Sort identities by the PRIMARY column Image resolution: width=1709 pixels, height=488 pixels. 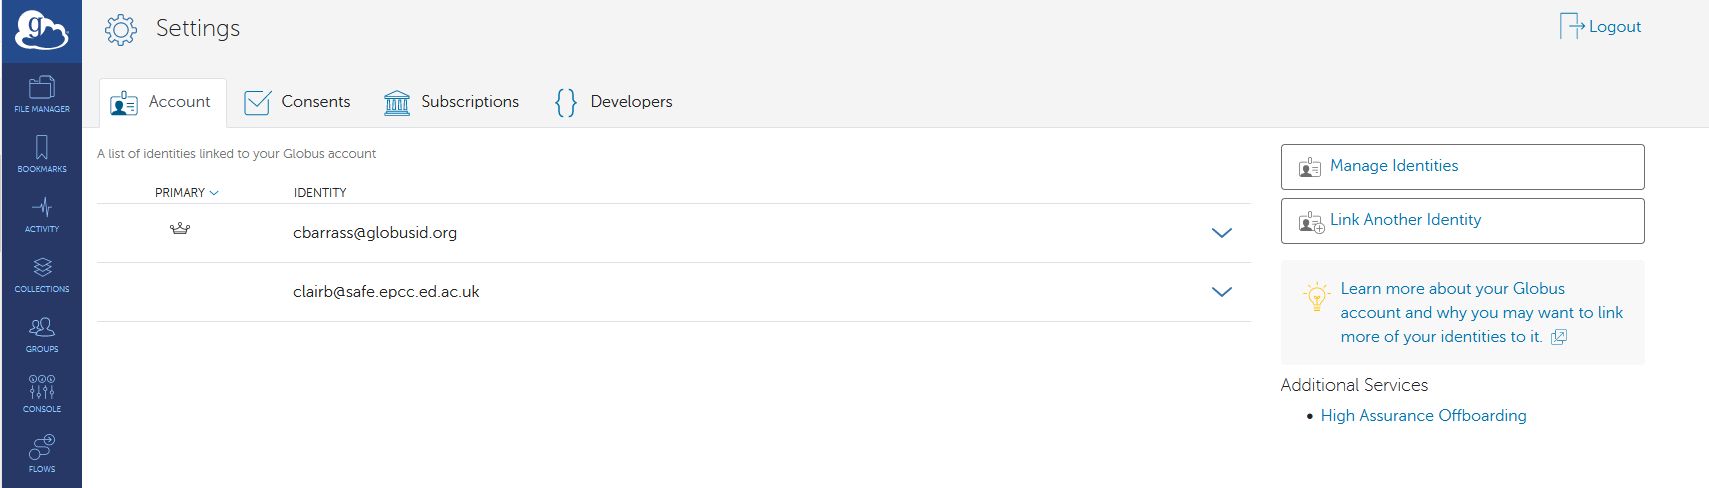186,193
